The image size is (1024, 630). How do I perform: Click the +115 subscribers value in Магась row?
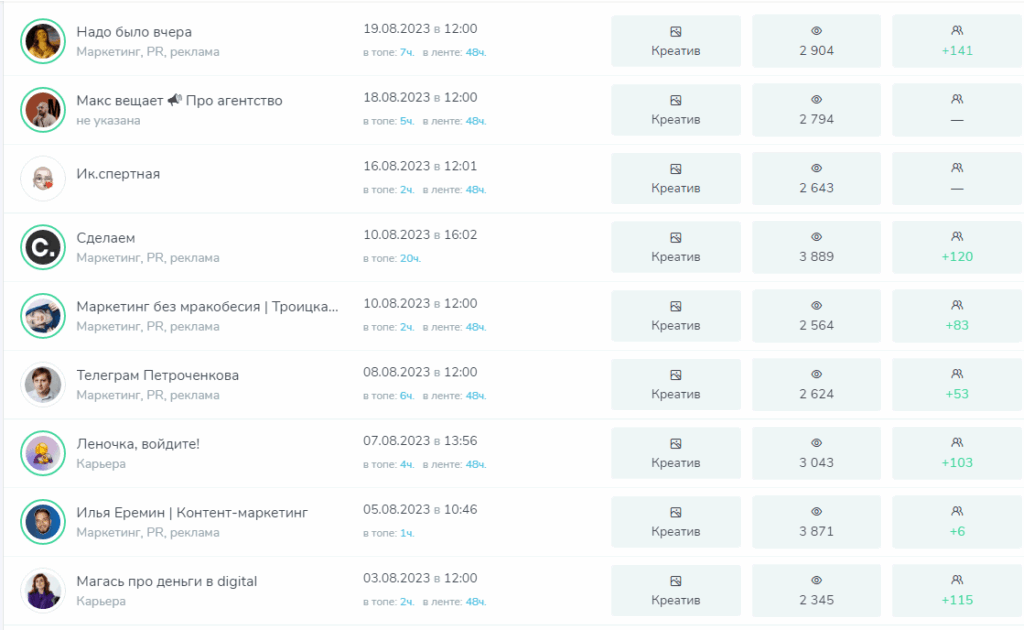[957, 600]
